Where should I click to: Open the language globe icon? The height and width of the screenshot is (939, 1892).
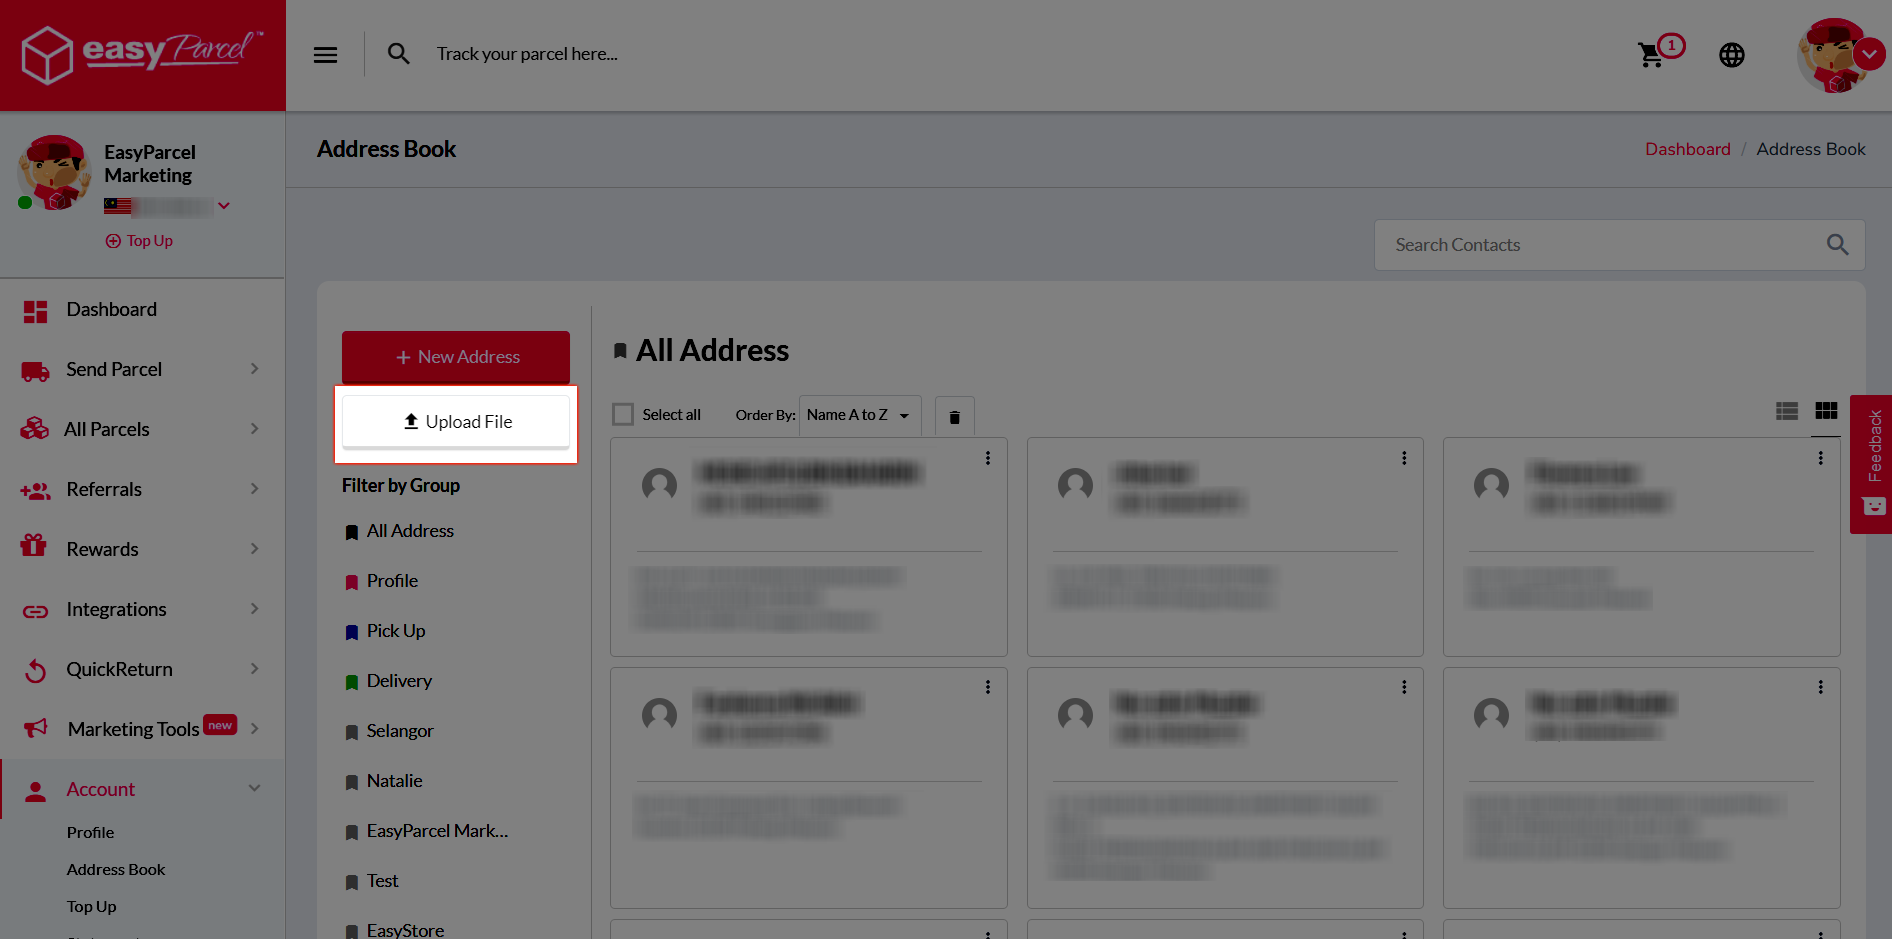(1732, 55)
